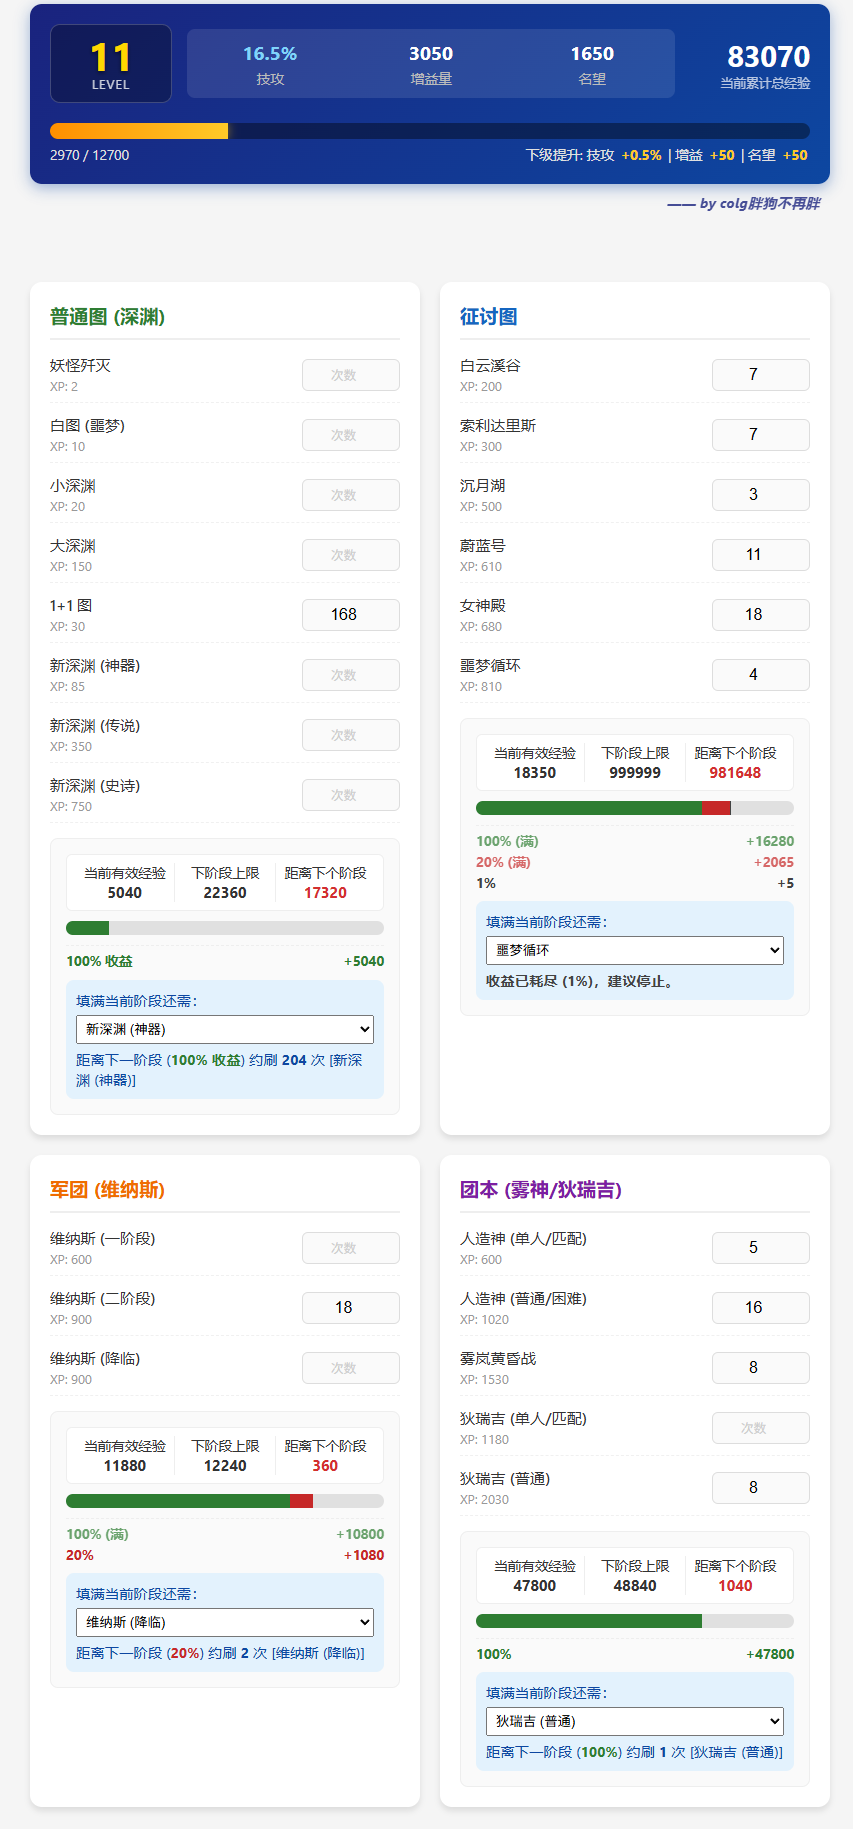
Task: Click the 征讨图 green and red progress bar
Action: pyautogui.click(x=634, y=808)
